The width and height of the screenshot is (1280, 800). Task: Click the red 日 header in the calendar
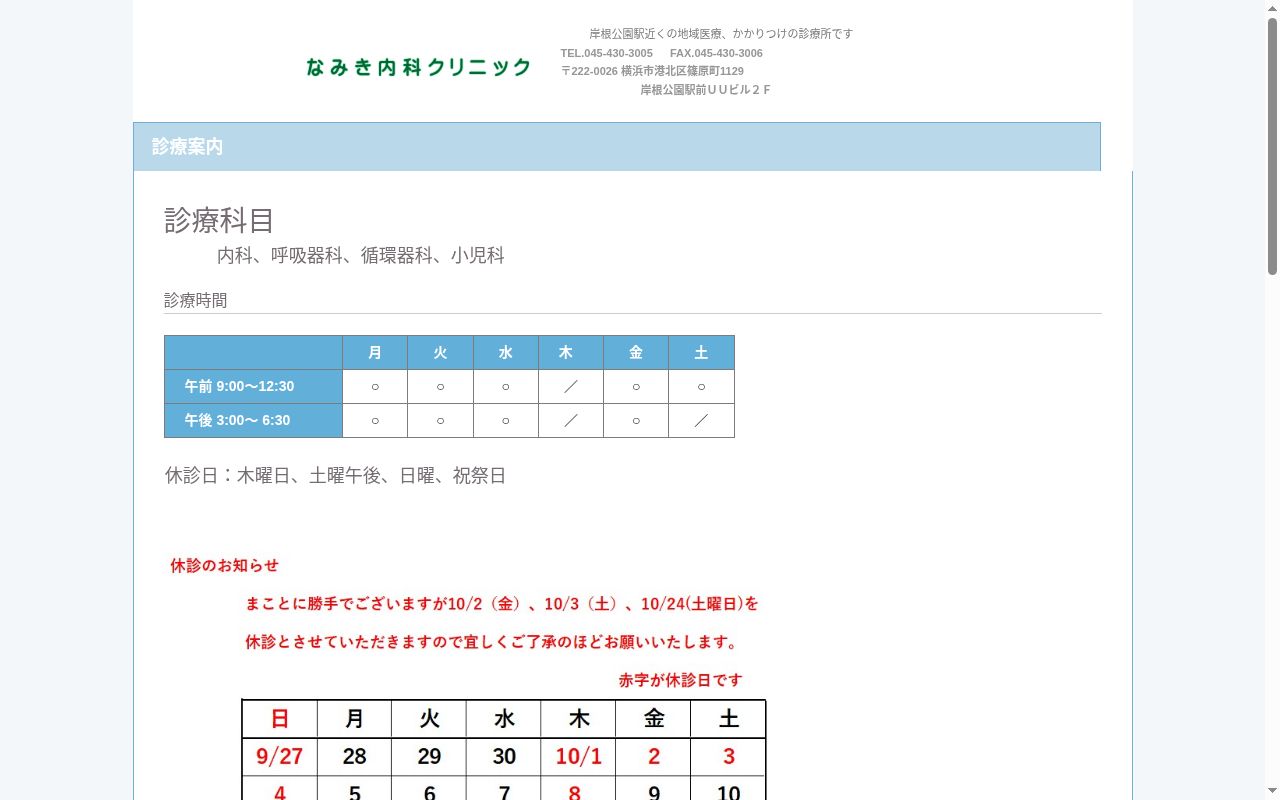(x=280, y=719)
